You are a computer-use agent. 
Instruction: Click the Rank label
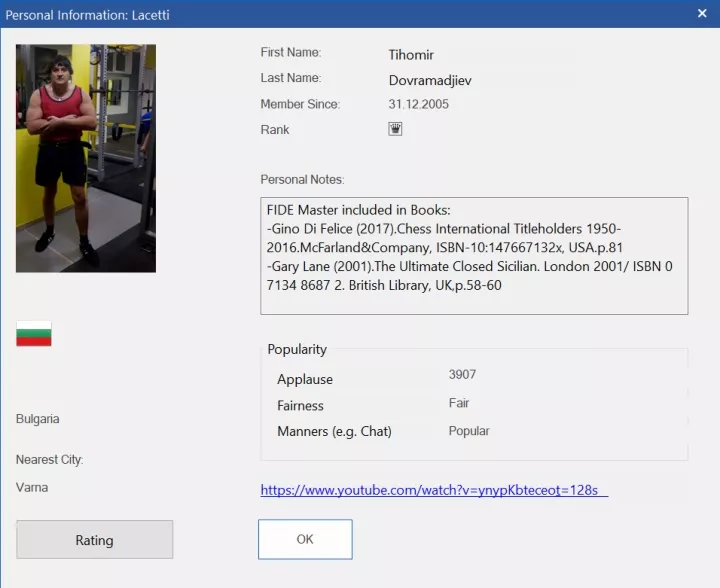275,130
